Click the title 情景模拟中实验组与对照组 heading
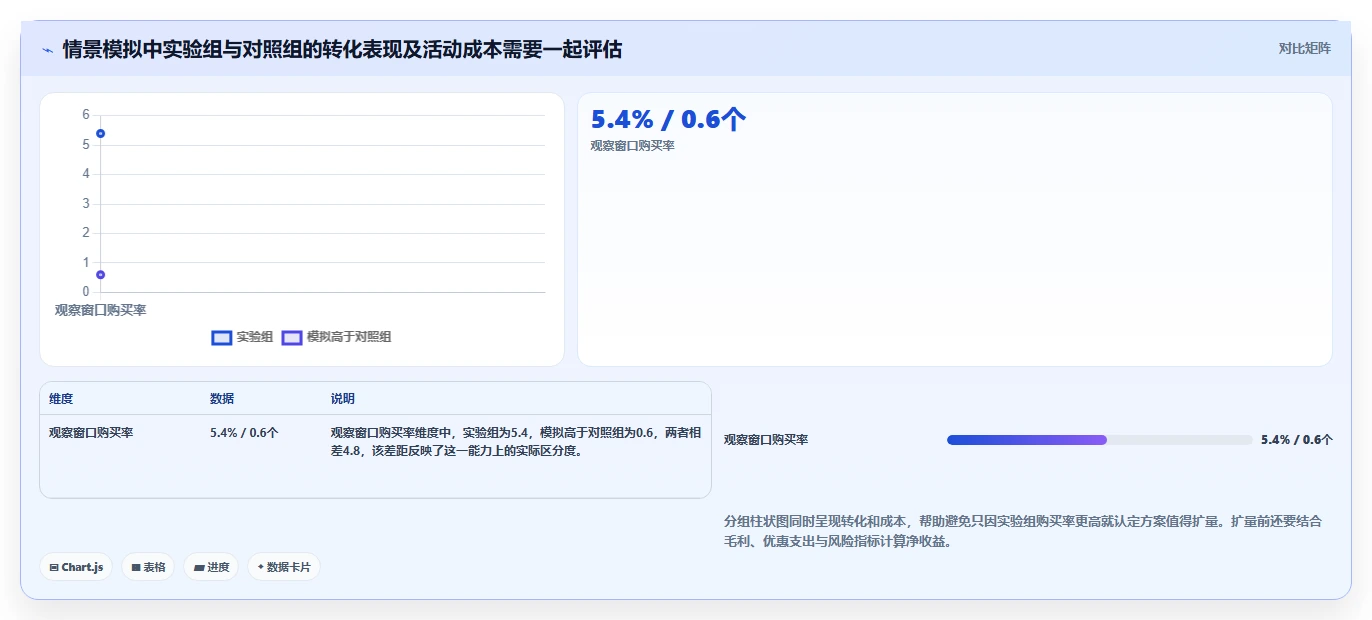The image size is (1372, 620). coord(342,50)
